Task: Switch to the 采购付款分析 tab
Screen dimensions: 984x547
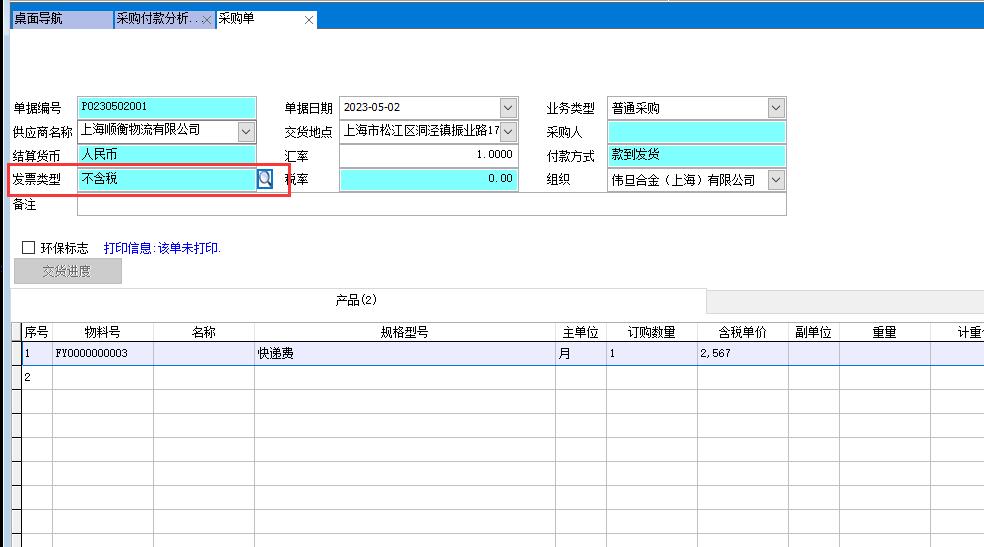Action: [x=157, y=19]
